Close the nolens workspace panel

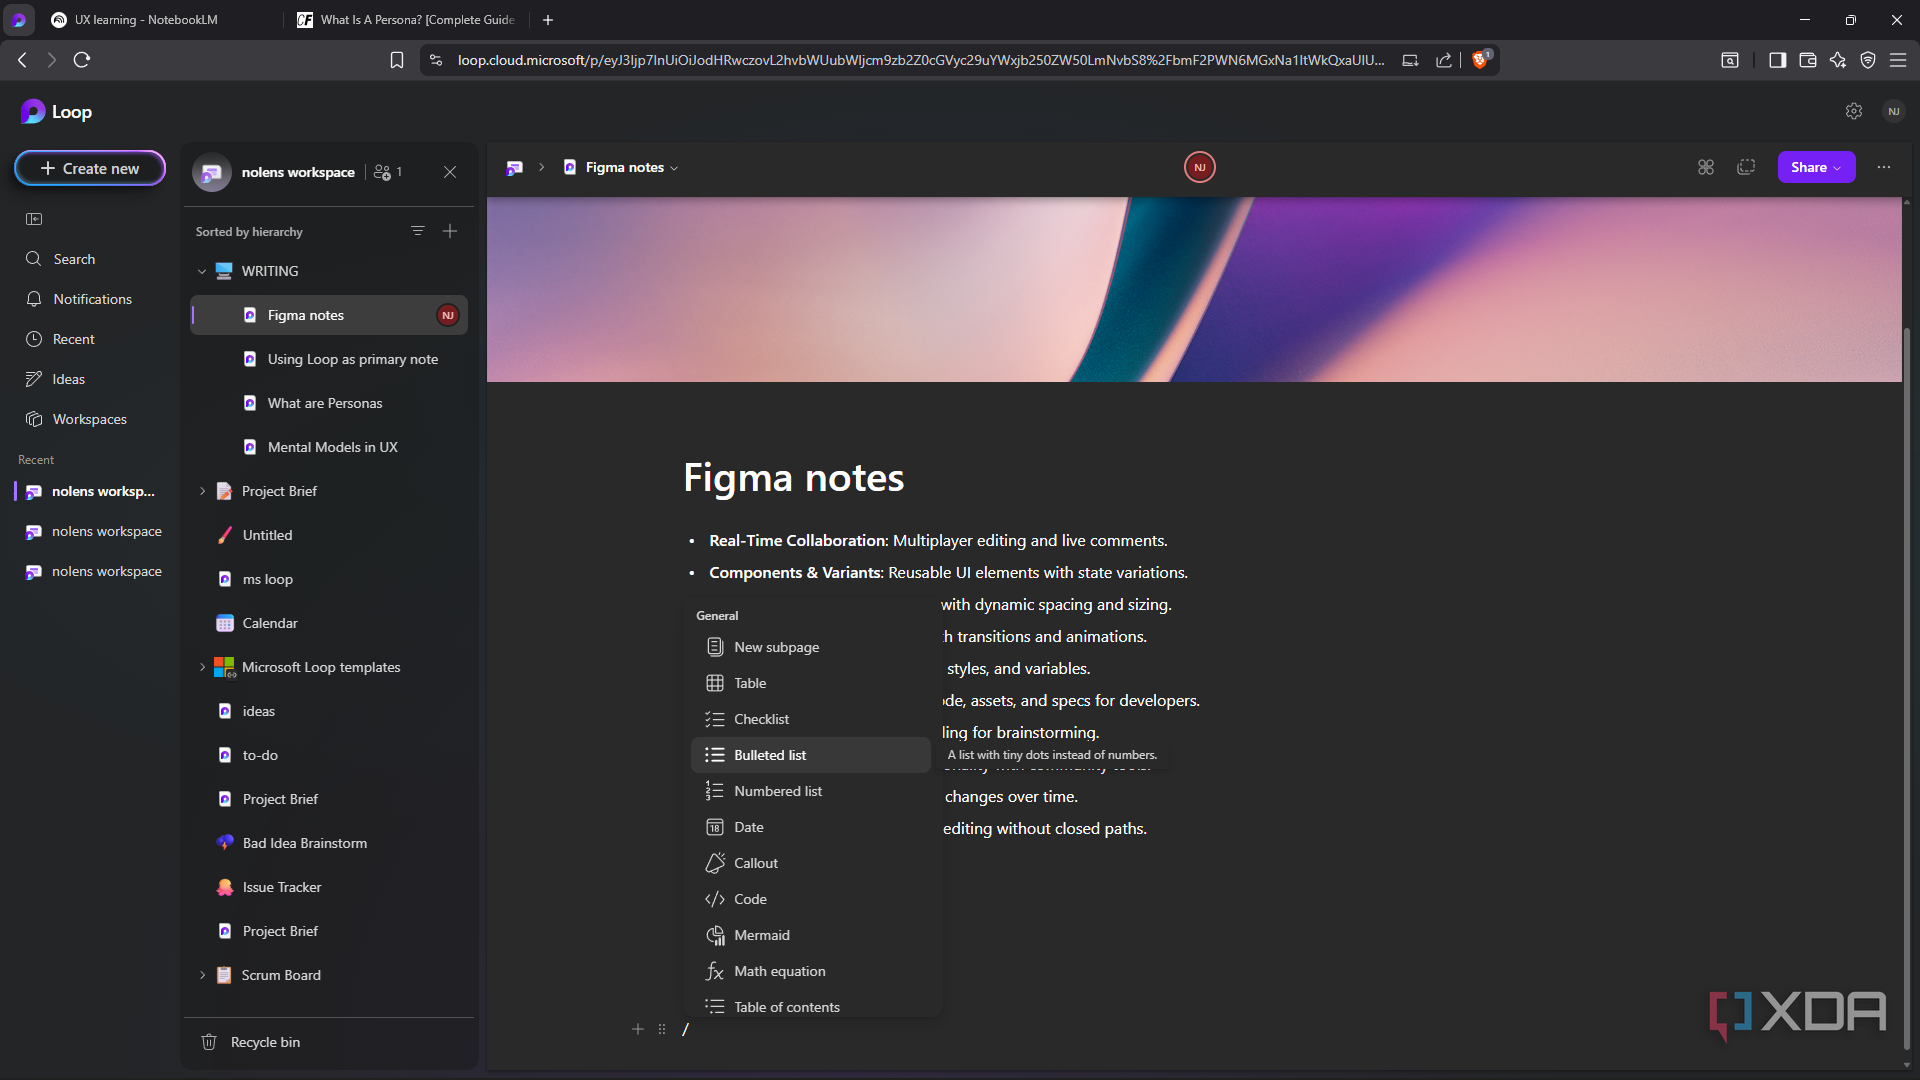point(450,172)
